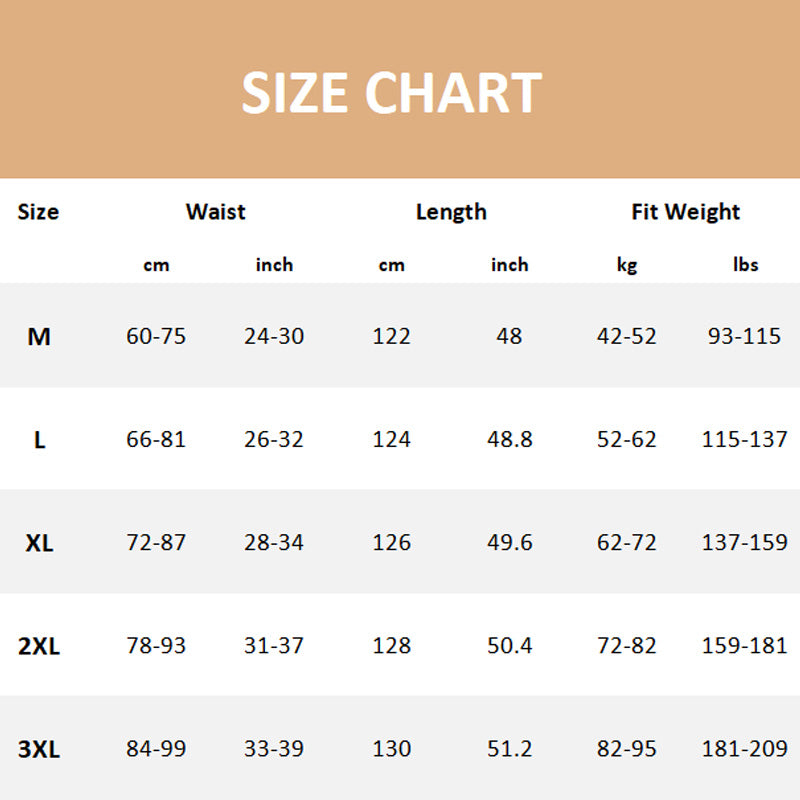Click the 26-32 waist inch value
This screenshot has height=800, width=800.
274,439
